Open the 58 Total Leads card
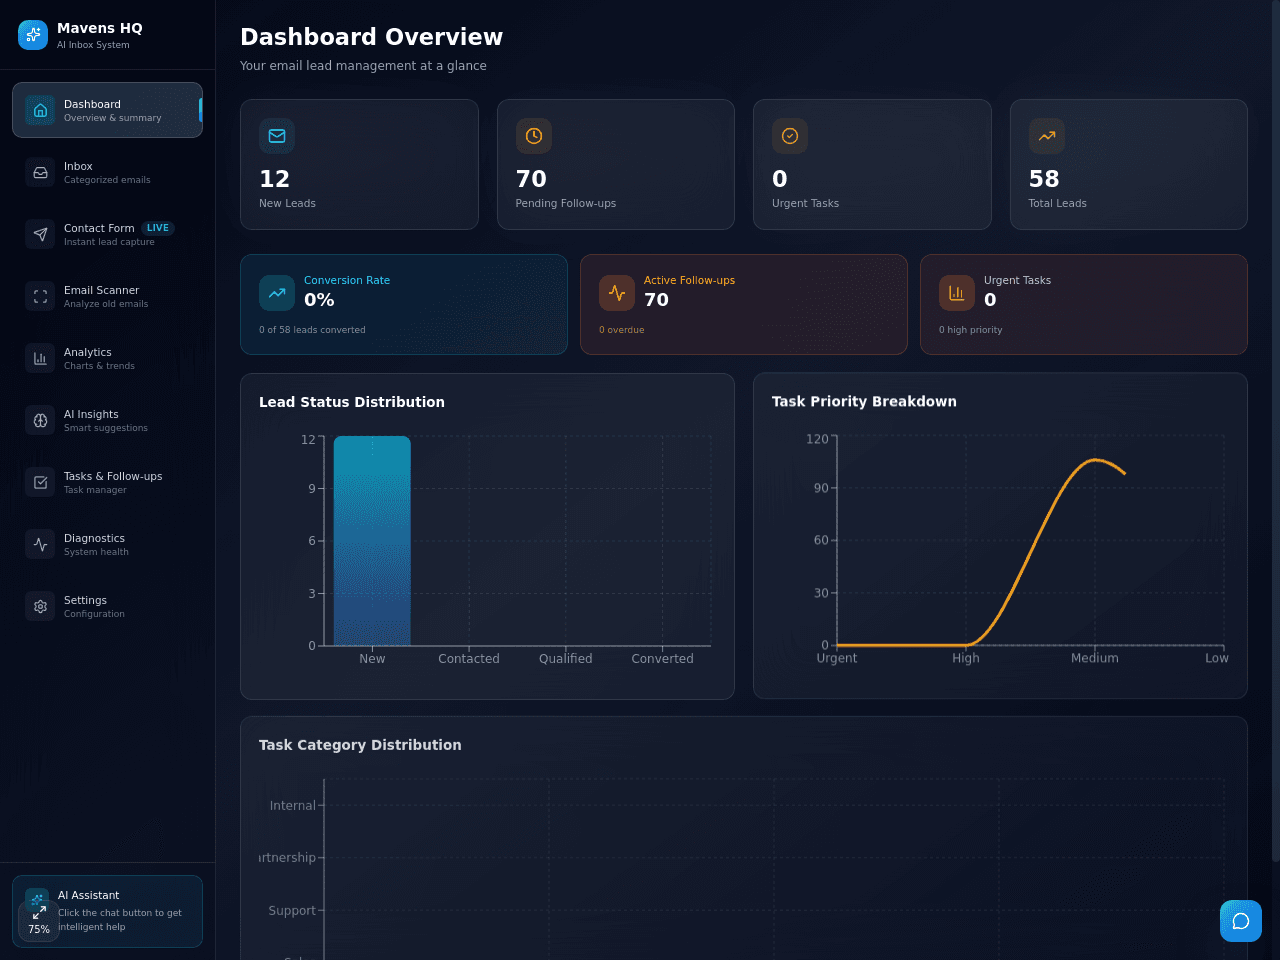Viewport: 1280px width, 960px height. coord(1129,164)
